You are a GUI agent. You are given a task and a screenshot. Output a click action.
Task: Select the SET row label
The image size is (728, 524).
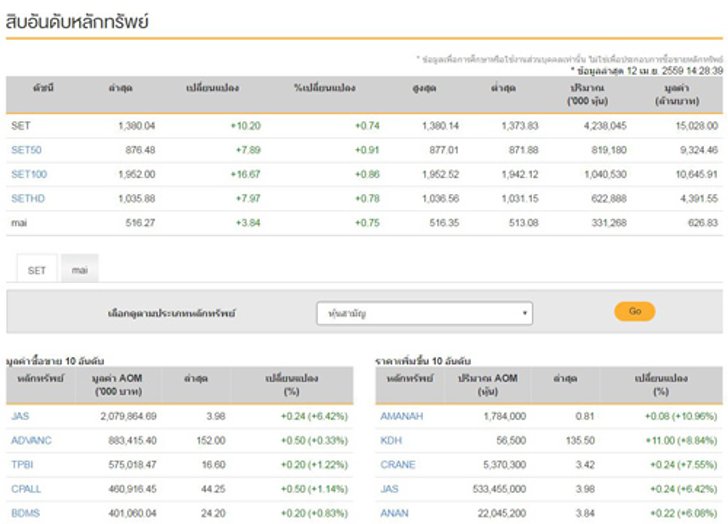click(21, 126)
